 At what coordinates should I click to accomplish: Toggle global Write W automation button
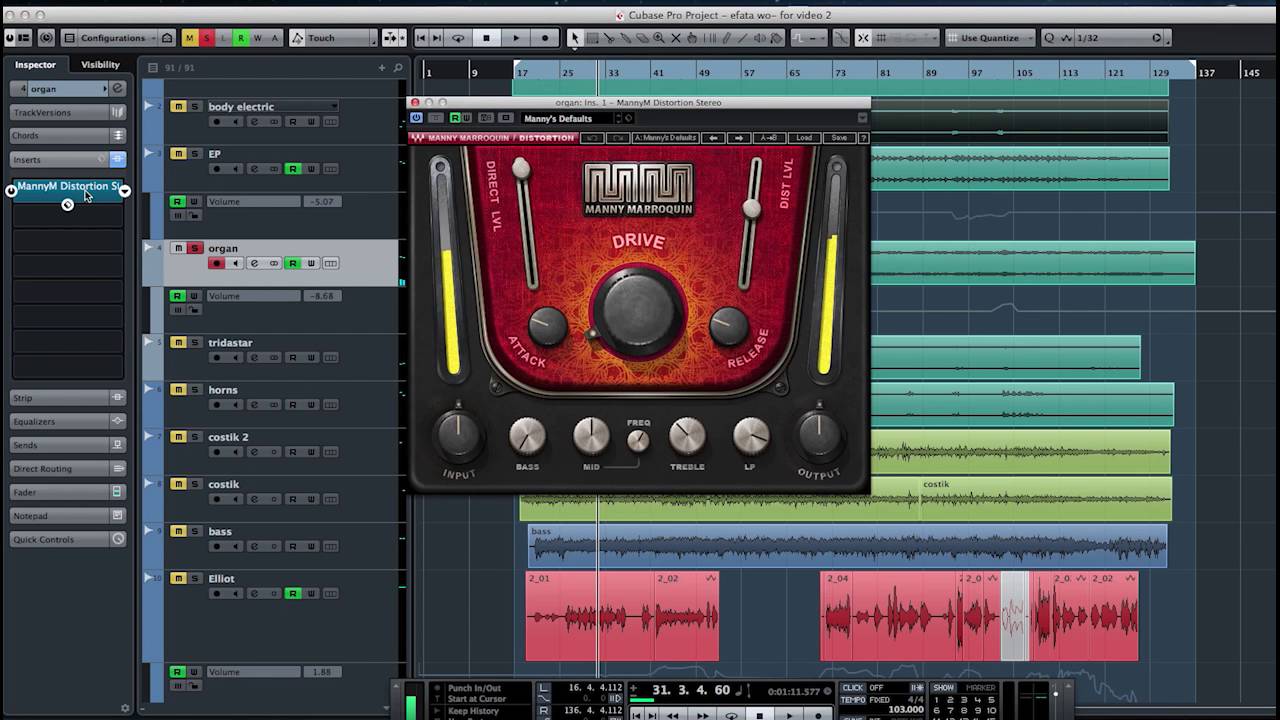click(257, 38)
